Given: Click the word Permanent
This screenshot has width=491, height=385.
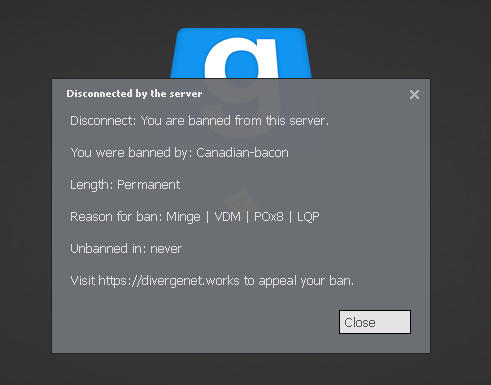Looking at the screenshot, I should point(148,185).
